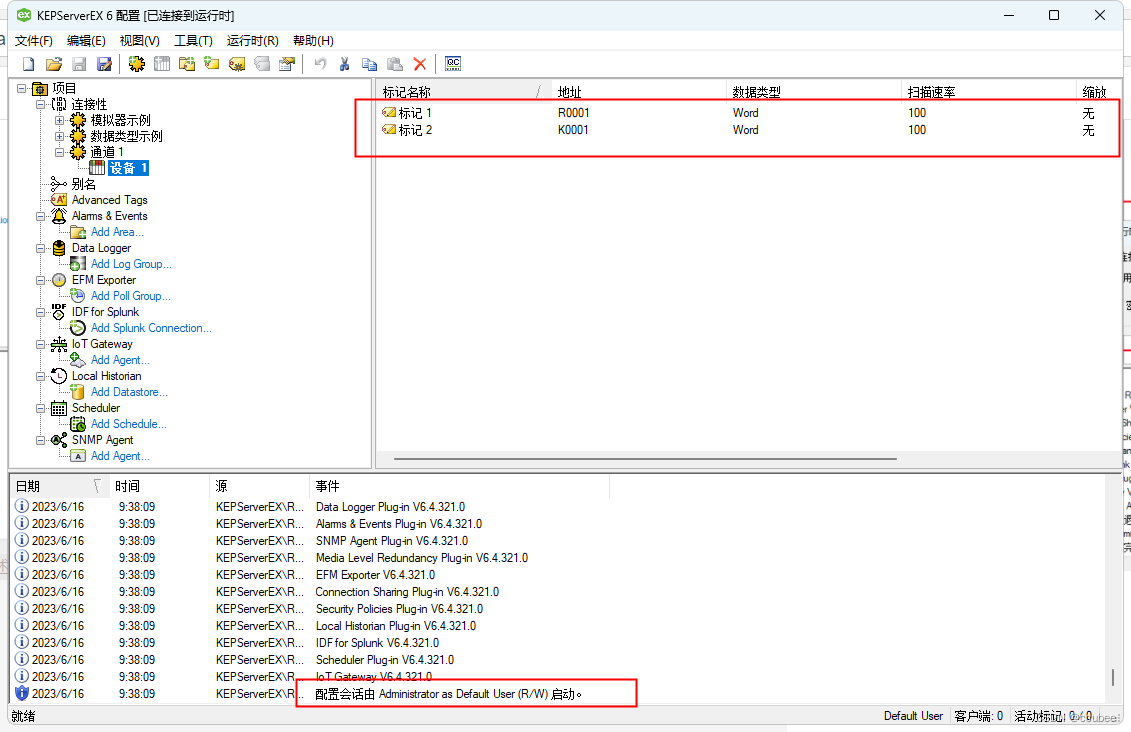This screenshot has width=1131, height=732.
Task: Select the 标记 2 tag row
Action: tap(747, 130)
